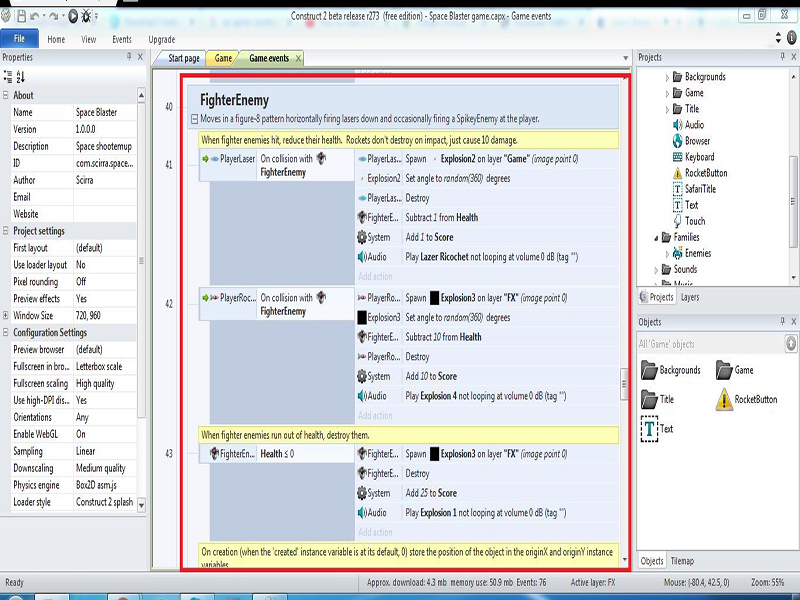800x600 pixels.
Task: Click Add action under event 43
Action: [x=376, y=532]
